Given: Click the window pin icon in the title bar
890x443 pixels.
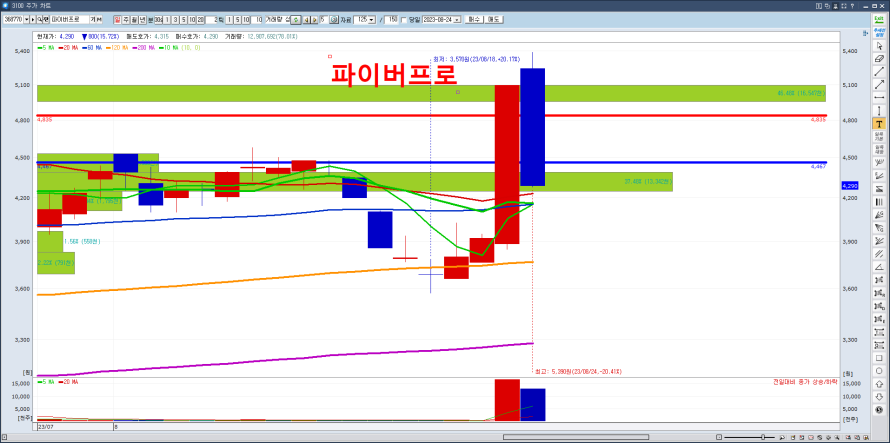Looking at the screenshot, I should (836, 5).
